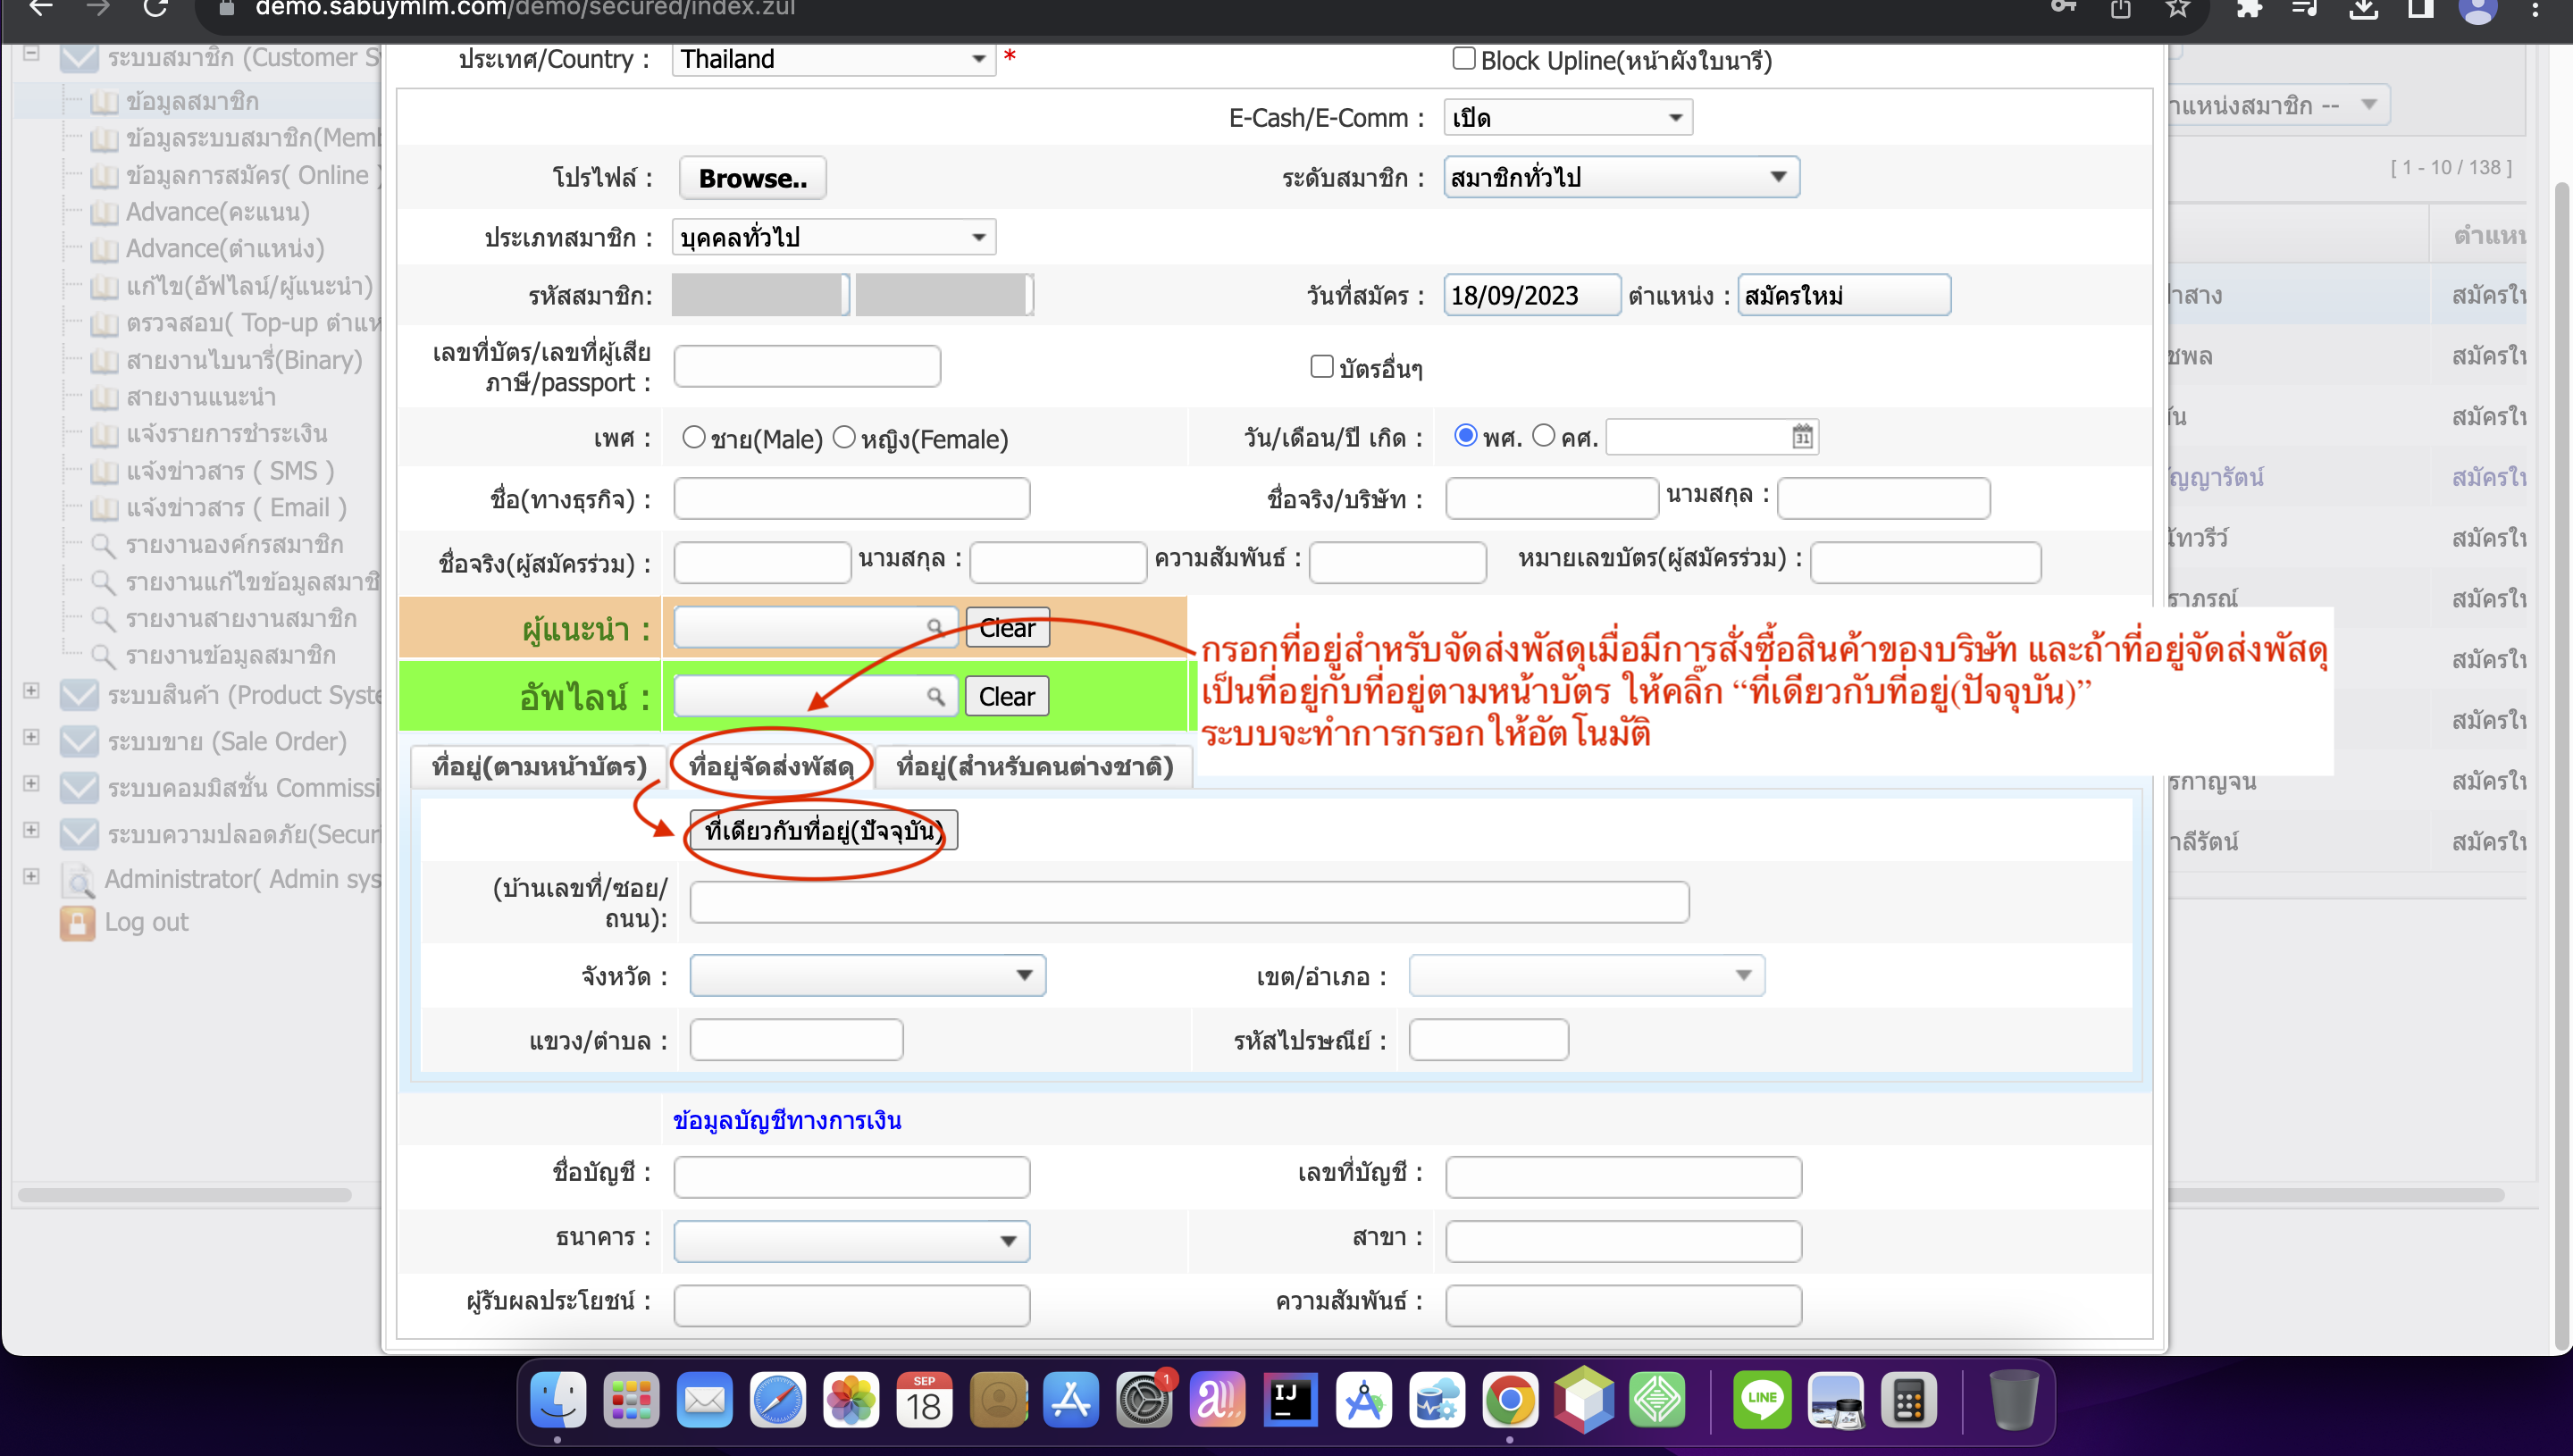
Task: Enable the Block Upline checkbox
Action: [x=1464, y=59]
